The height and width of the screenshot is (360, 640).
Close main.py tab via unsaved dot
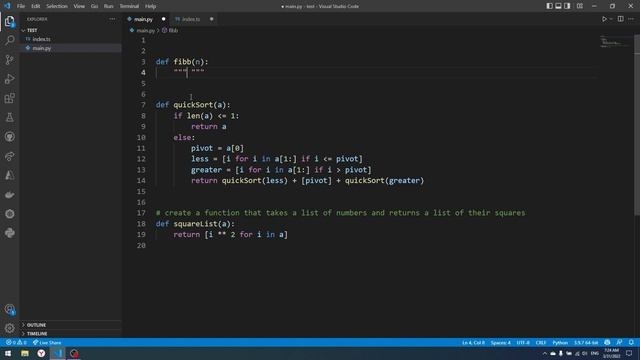[x=163, y=19]
